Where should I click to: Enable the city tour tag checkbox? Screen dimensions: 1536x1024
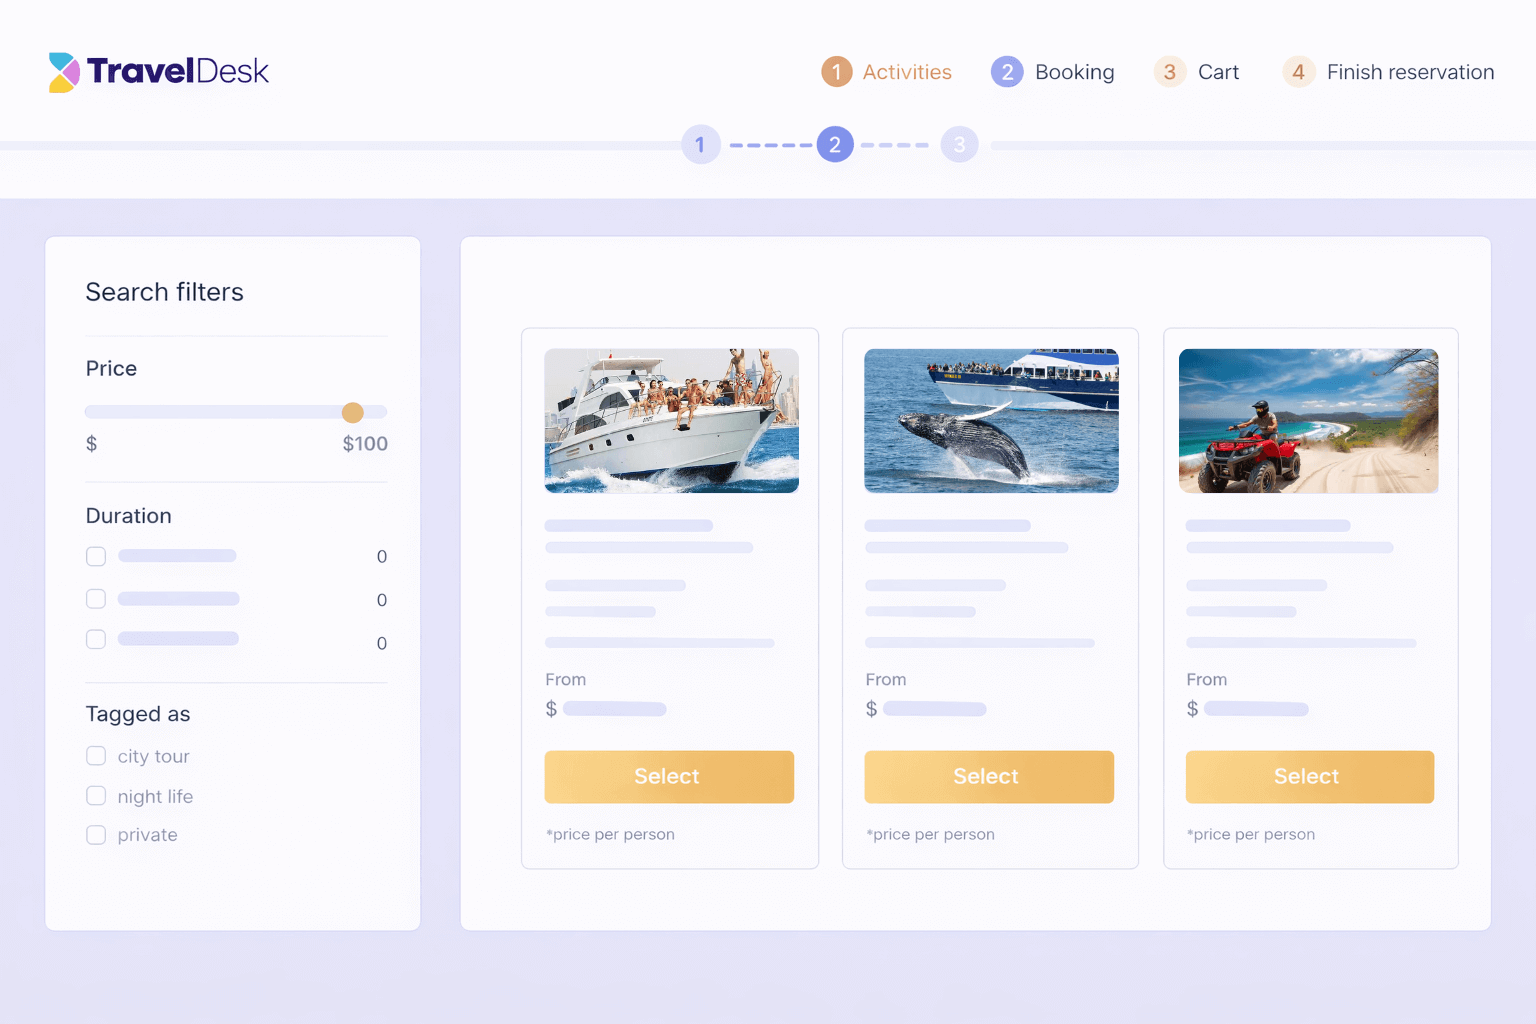(x=96, y=756)
